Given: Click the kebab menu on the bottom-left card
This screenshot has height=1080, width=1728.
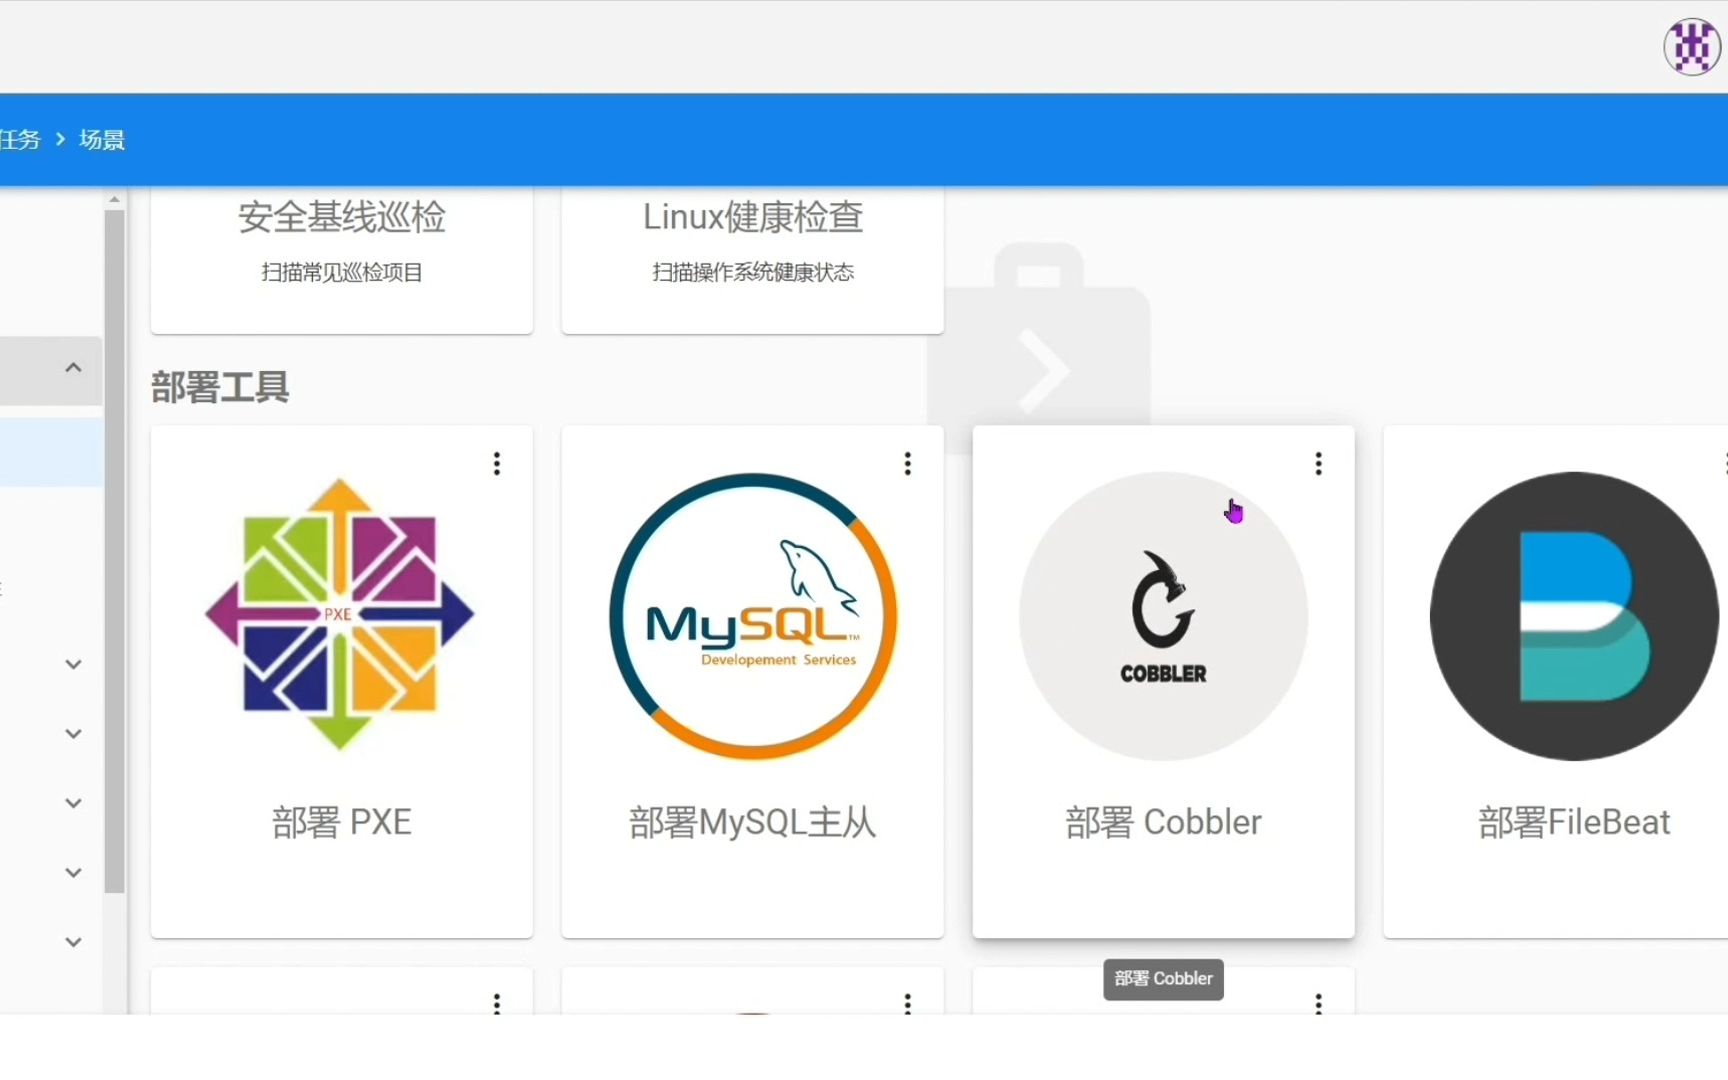Looking at the screenshot, I should coord(497,1005).
